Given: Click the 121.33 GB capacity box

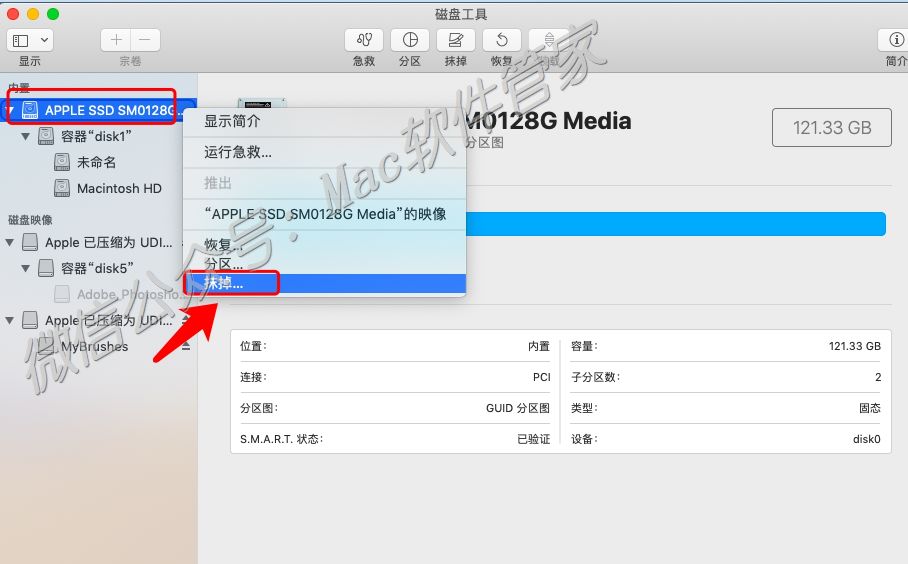Looking at the screenshot, I should point(832,127).
